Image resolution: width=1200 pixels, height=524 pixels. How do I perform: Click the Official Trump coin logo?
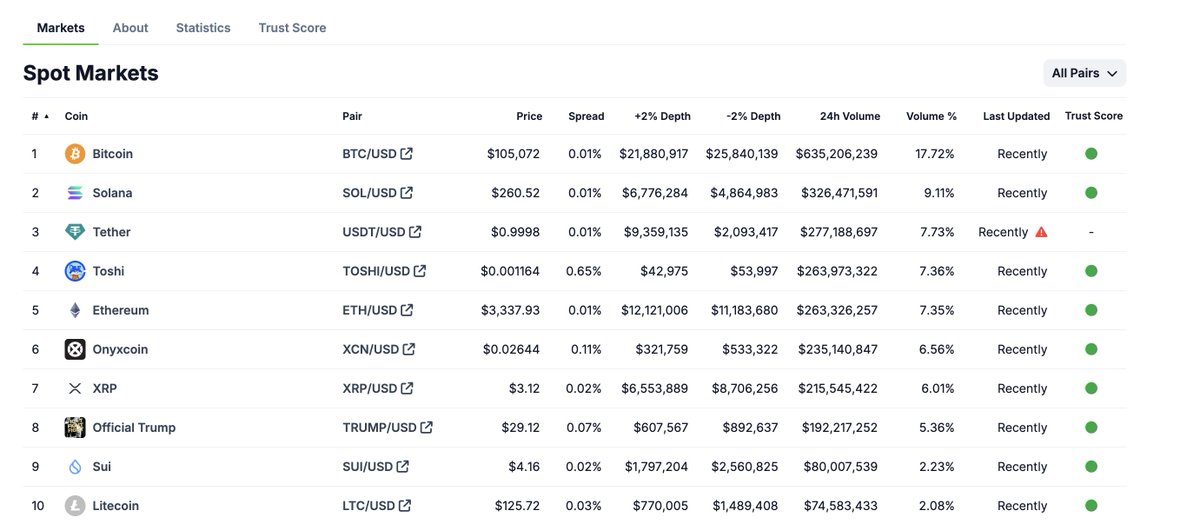75,427
